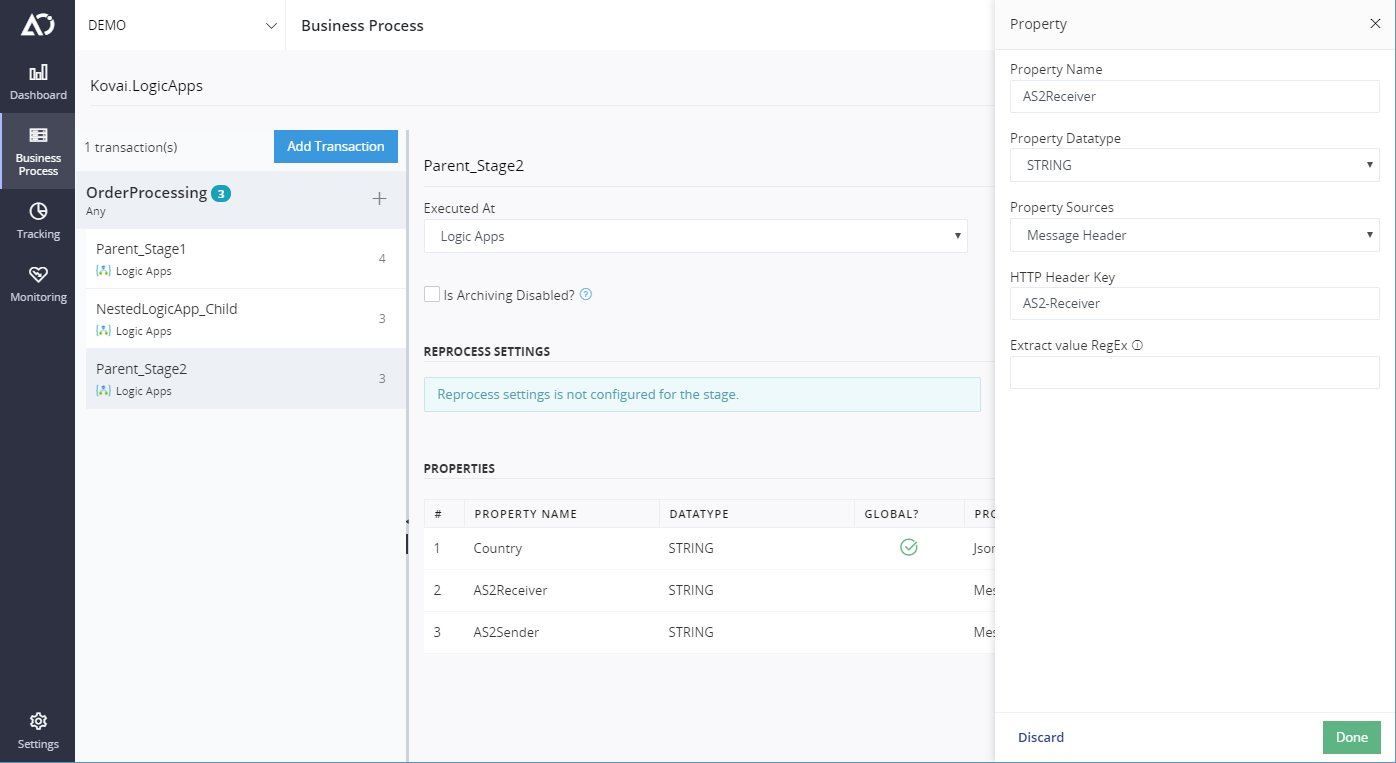Click the AS2Sender property row

[x=709, y=632]
